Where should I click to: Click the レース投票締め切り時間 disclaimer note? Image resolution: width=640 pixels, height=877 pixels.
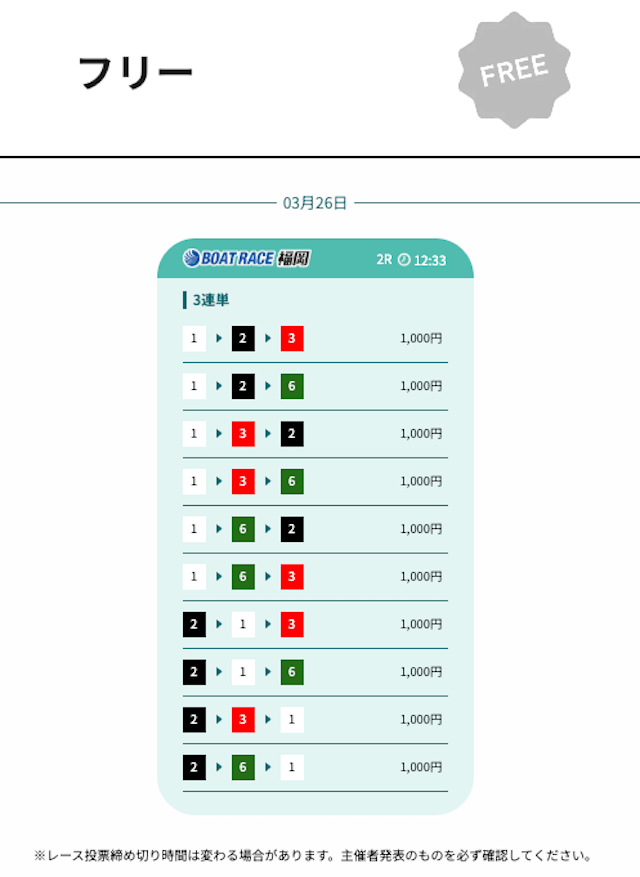point(313,856)
